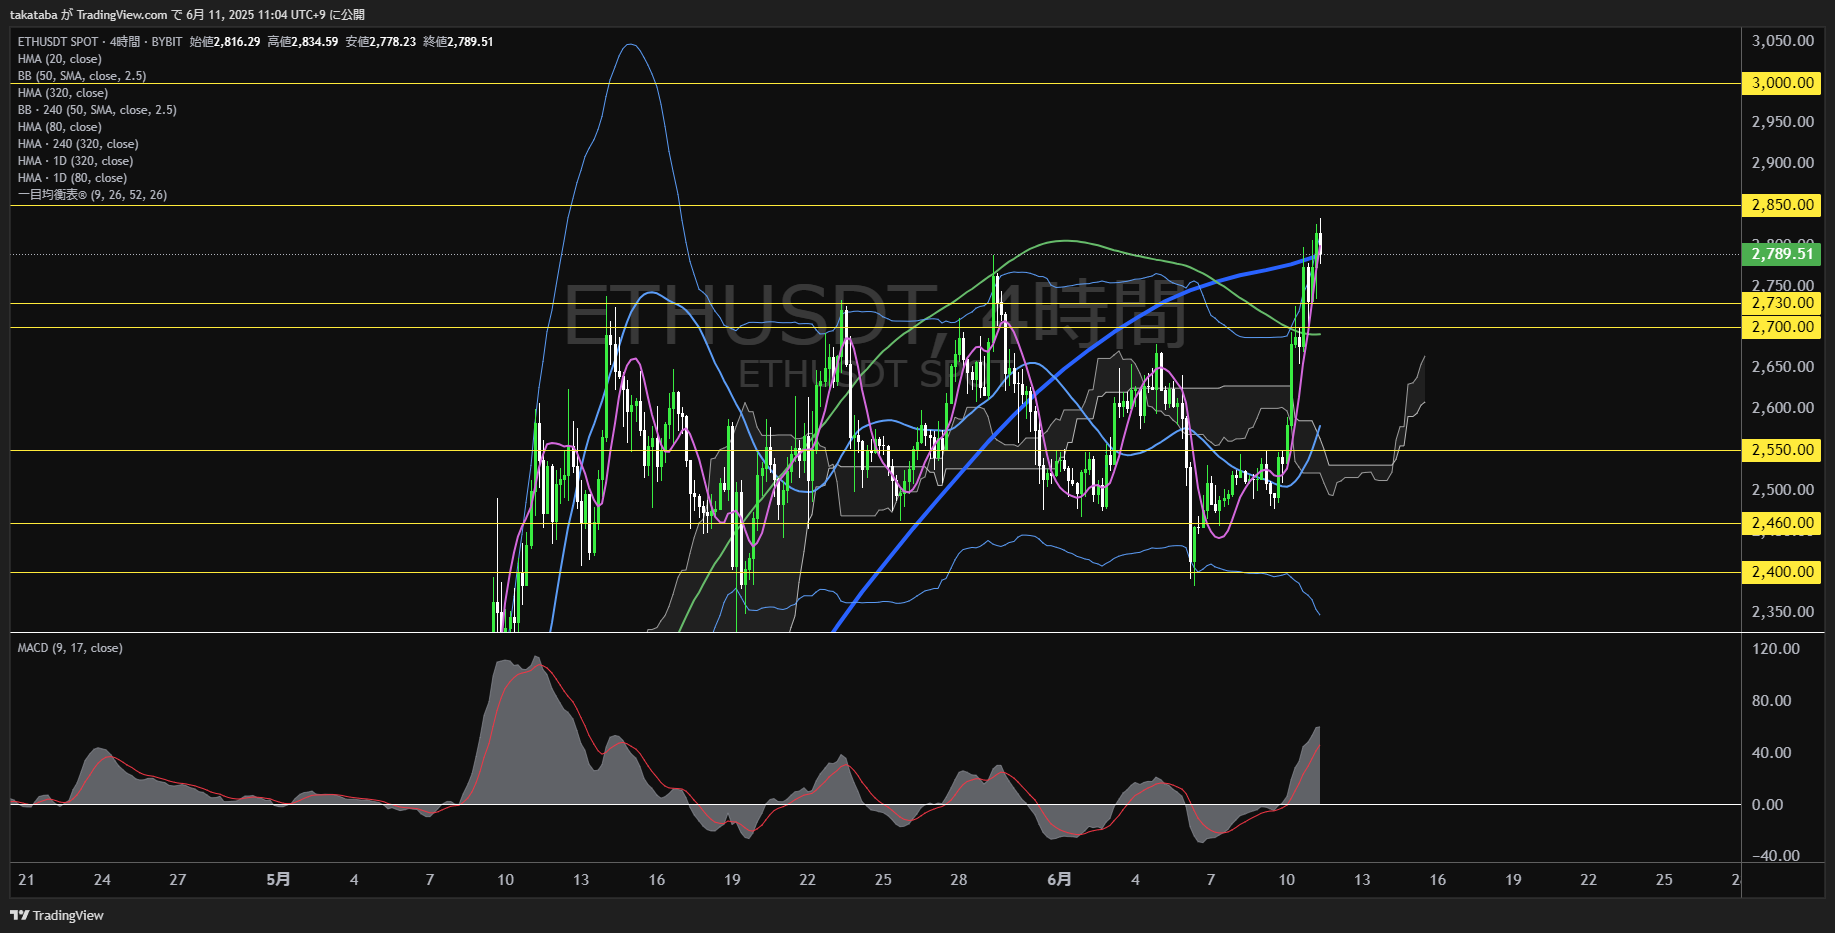
Task: Click the yellow 3,000.00 price line tag
Action: [1782, 83]
